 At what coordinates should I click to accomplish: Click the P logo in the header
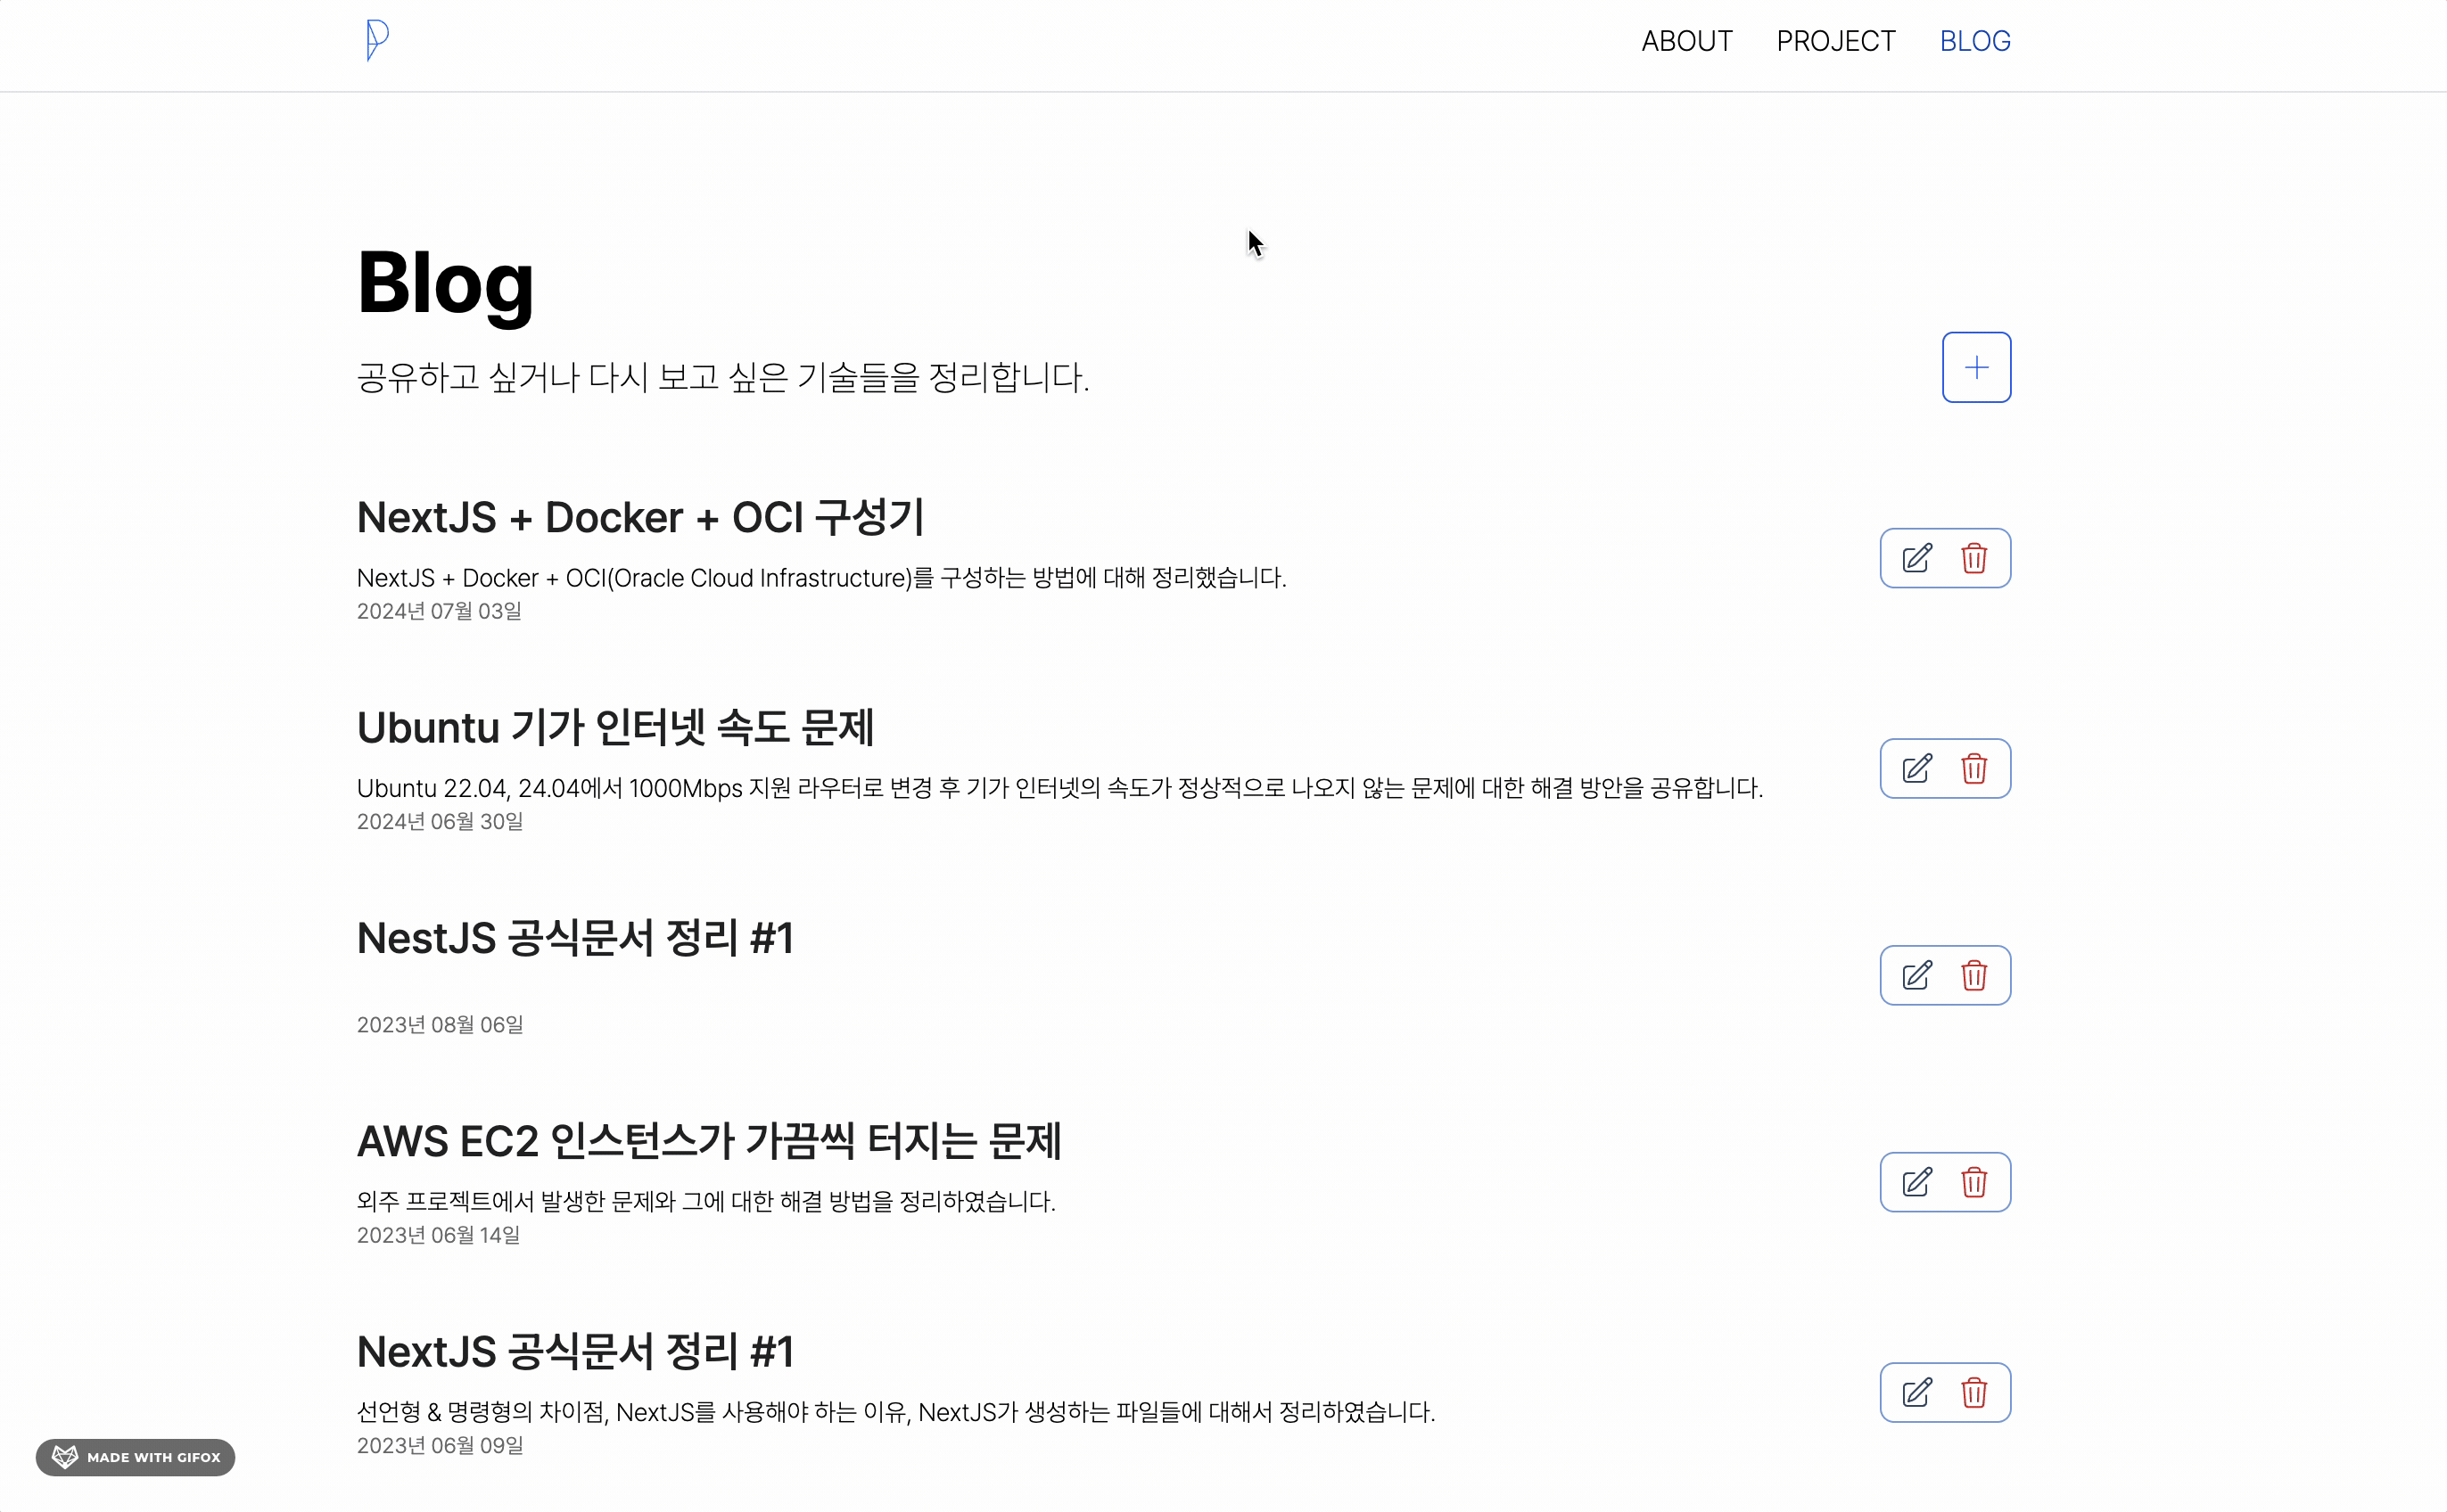click(377, 41)
